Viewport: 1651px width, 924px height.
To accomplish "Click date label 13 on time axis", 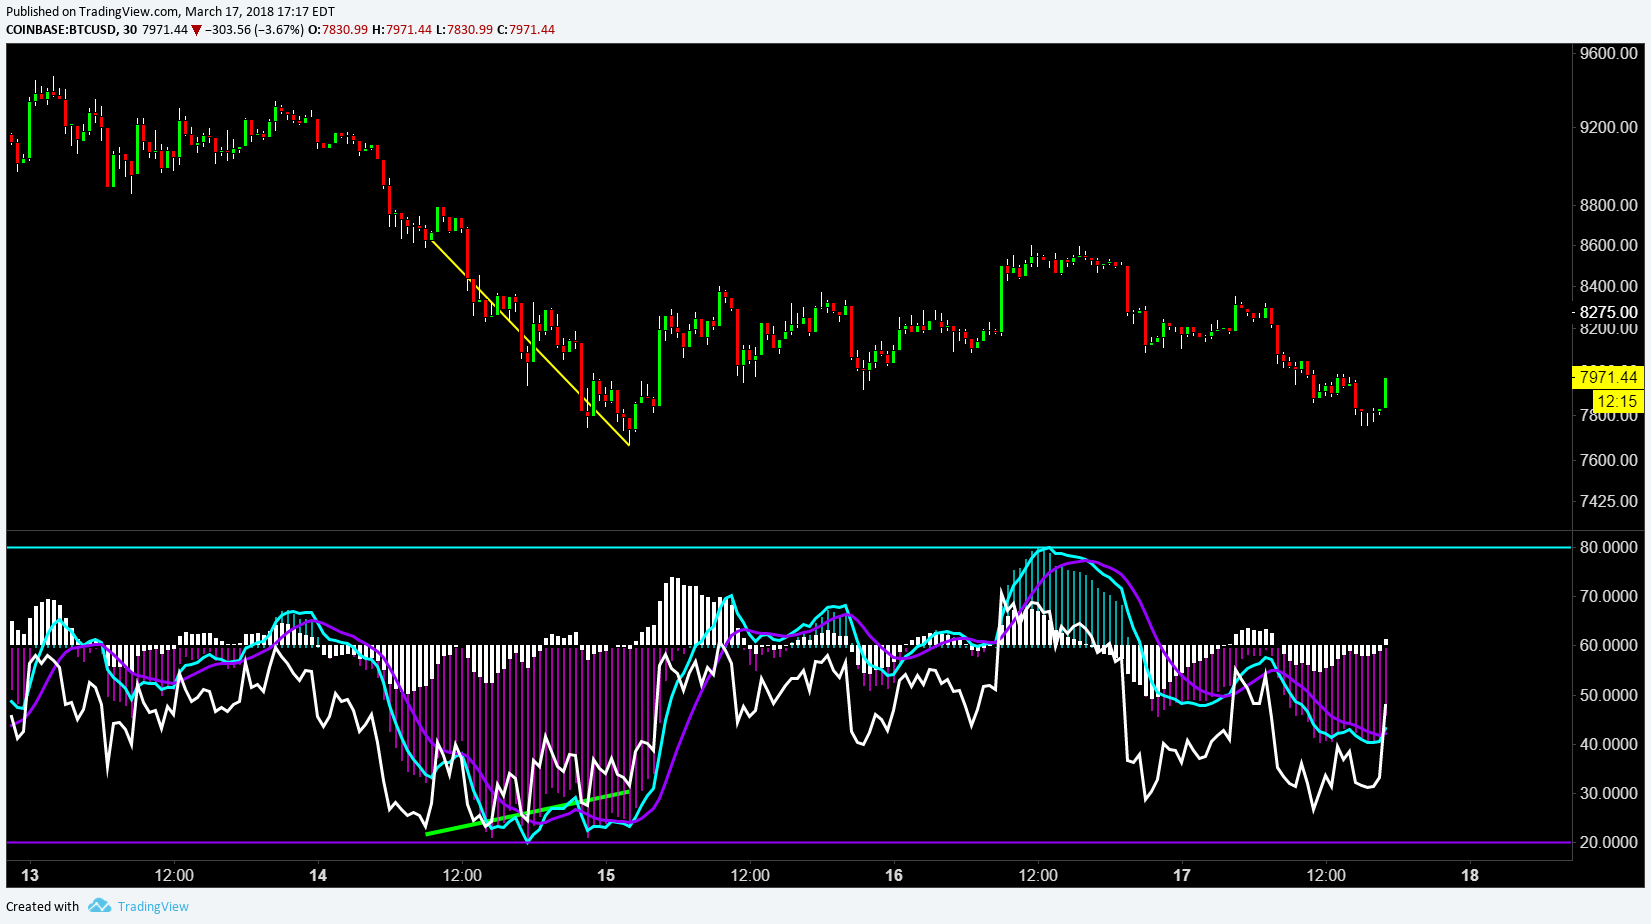I will pyautogui.click(x=30, y=876).
